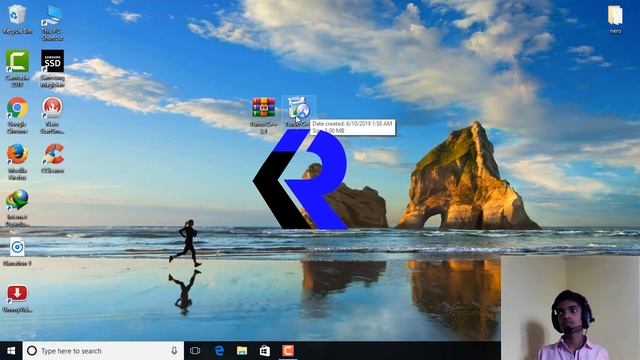Select the WinRAR archive icon on desktop
The height and width of the screenshot is (360, 640).
(x=264, y=107)
